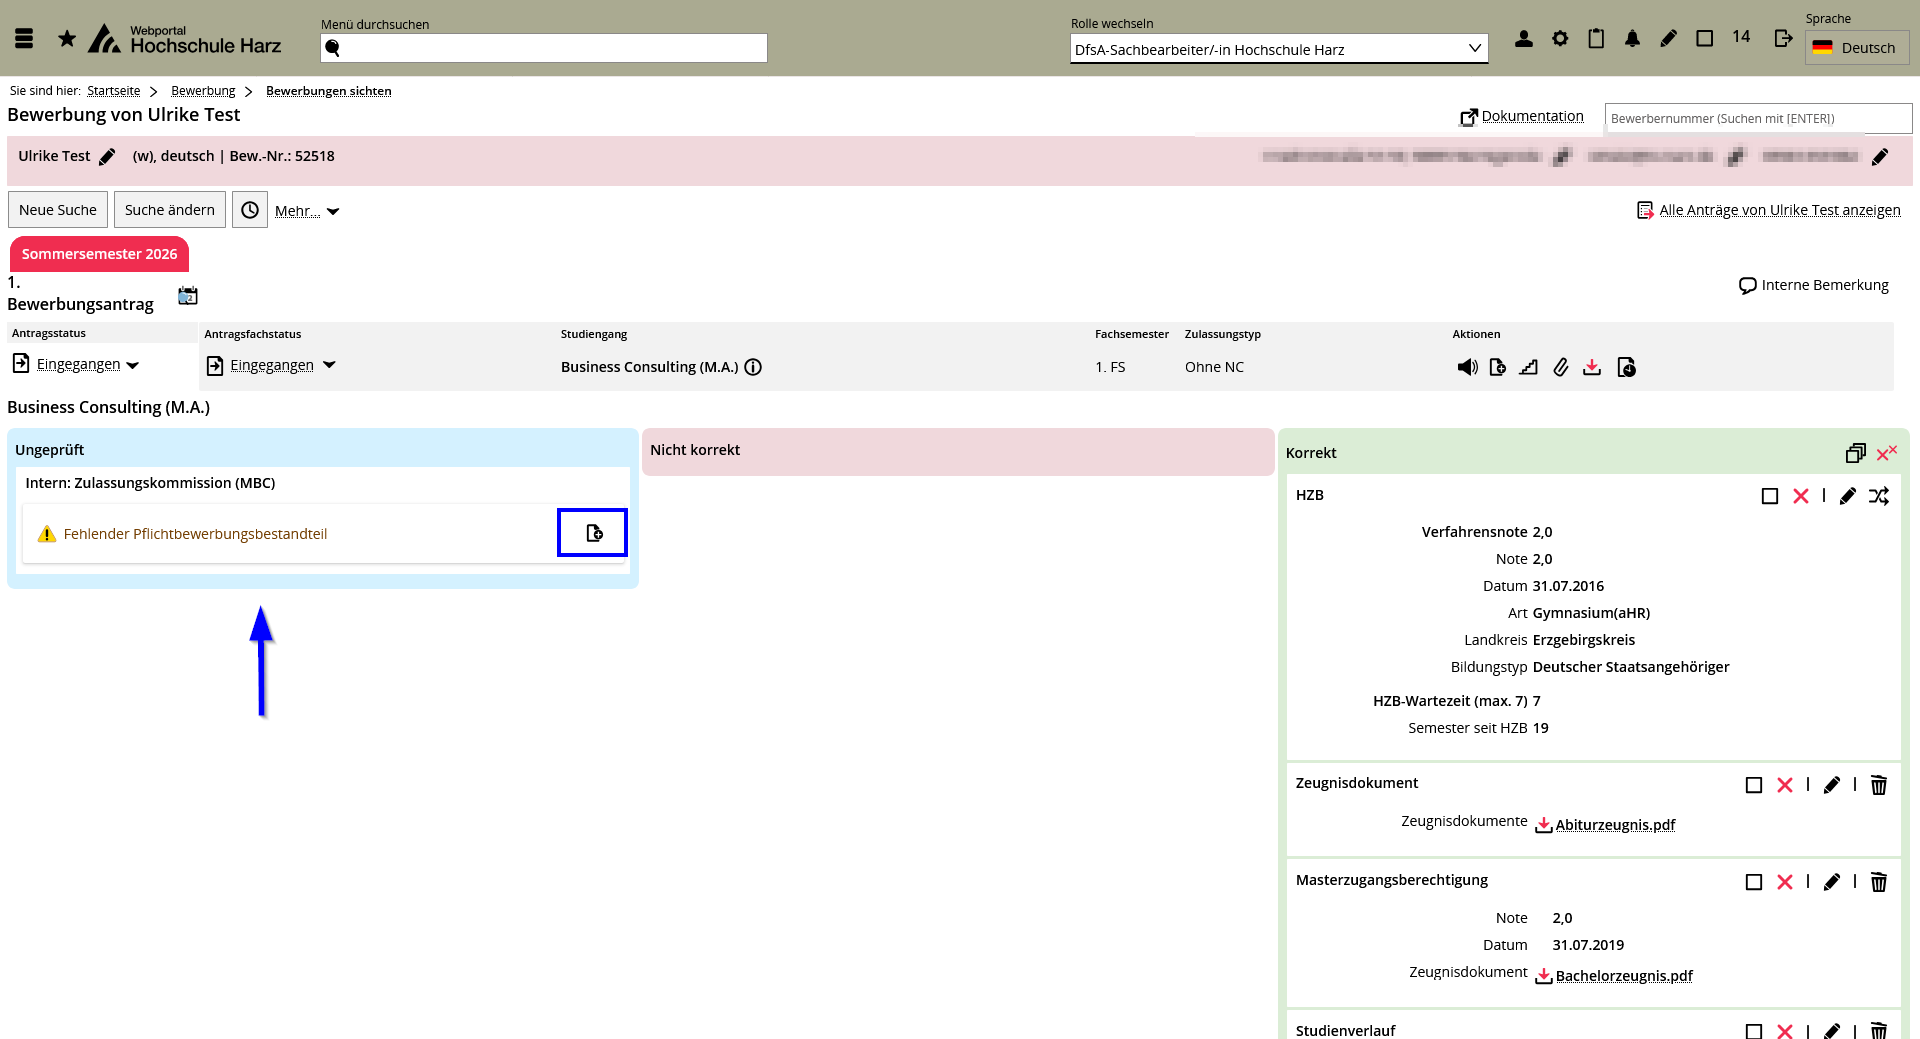Screen dimensions: 1920x1039
Task: Click the paperclip attachment icon in Aktionen
Action: pos(1560,367)
